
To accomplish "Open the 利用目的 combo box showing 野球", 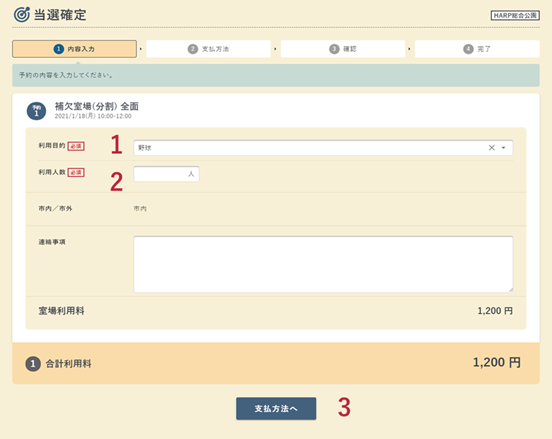I will coord(323,148).
